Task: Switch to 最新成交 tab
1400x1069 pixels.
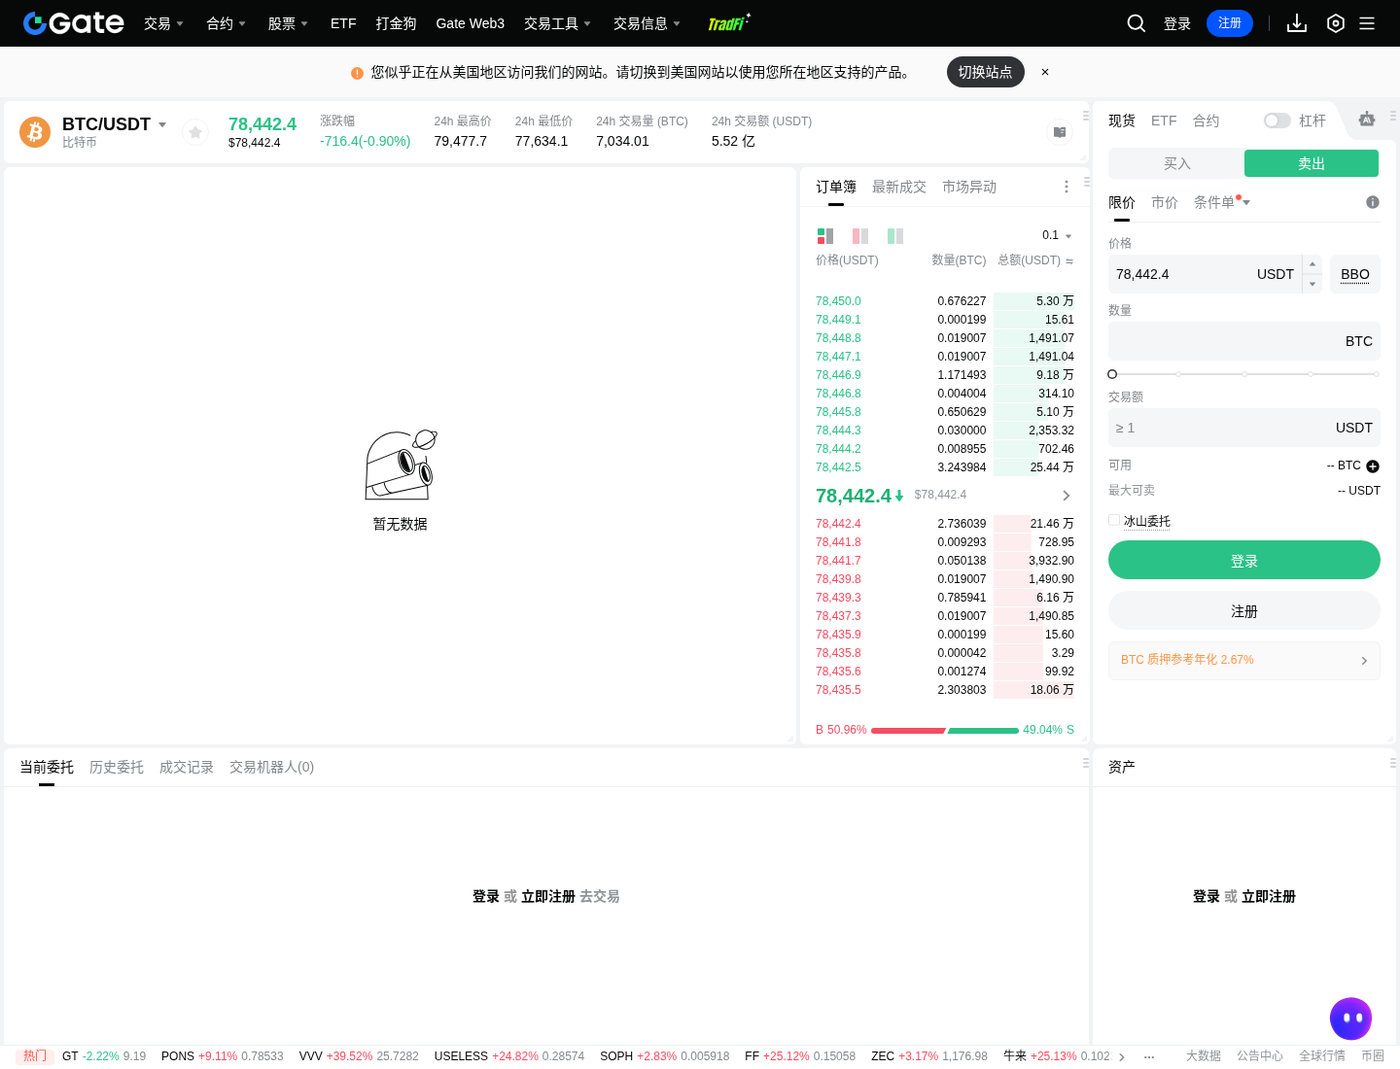Action: pos(899,187)
